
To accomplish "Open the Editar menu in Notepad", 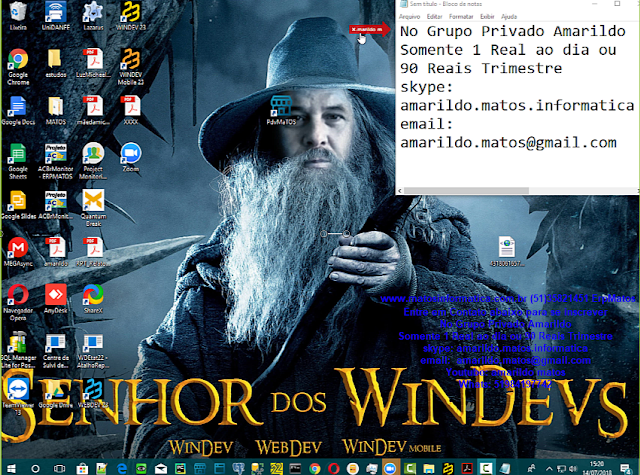I will 434,17.
